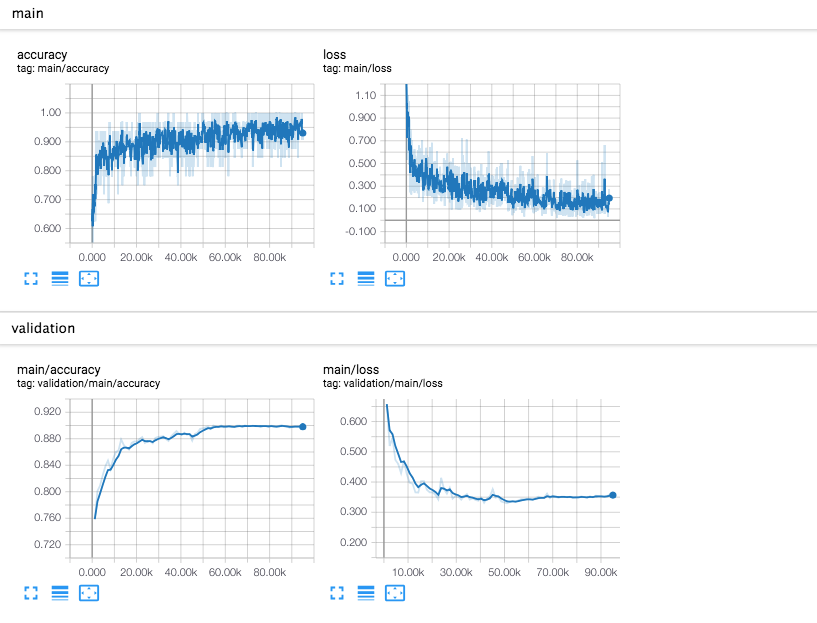Fit validation main/loss domain to data
This screenshot has height=623, width=817.
(x=394, y=593)
